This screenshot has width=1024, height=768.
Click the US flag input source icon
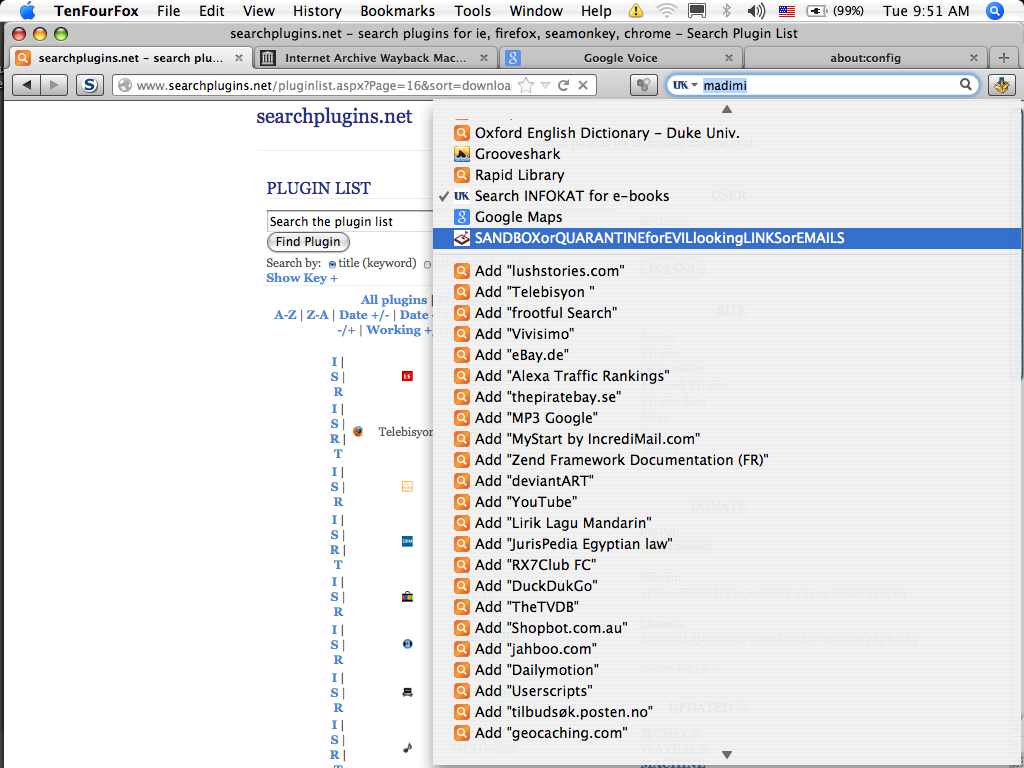coord(787,11)
